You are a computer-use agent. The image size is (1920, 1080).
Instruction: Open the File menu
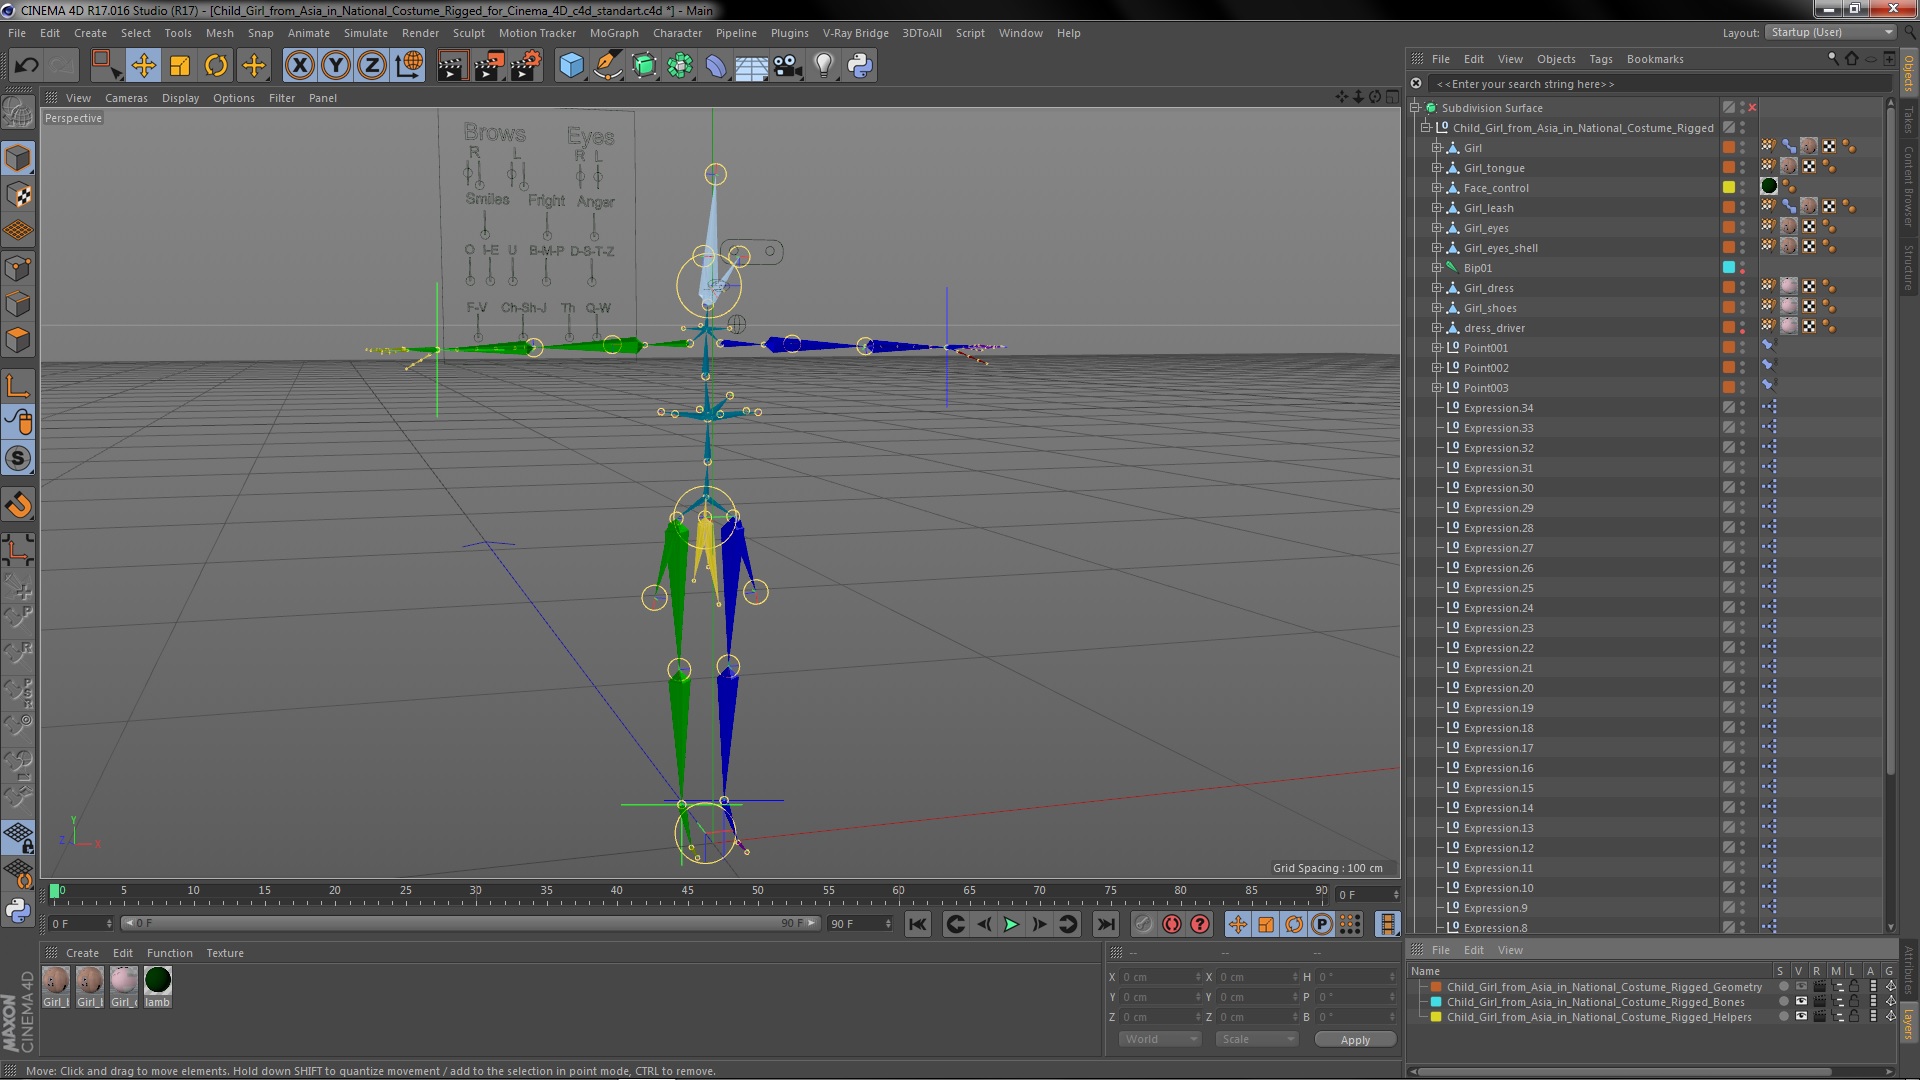[17, 33]
